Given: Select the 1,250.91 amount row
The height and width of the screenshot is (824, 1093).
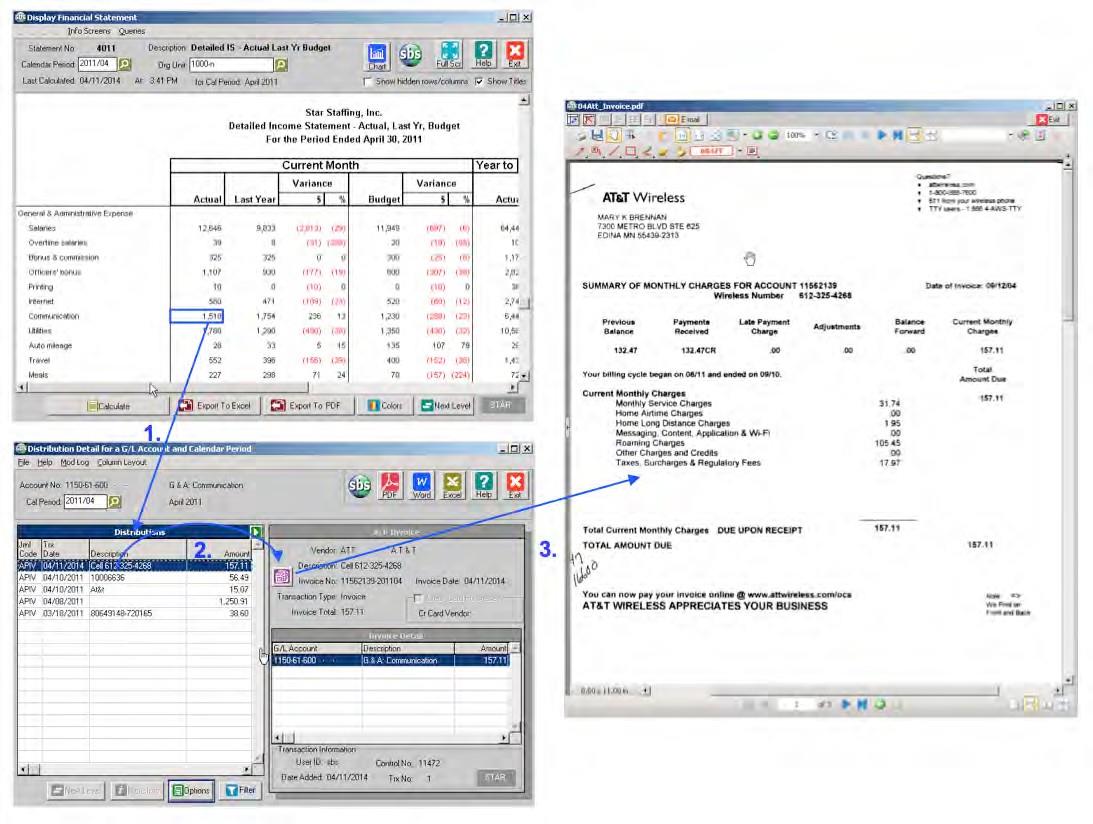Looking at the screenshot, I should [134, 602].
